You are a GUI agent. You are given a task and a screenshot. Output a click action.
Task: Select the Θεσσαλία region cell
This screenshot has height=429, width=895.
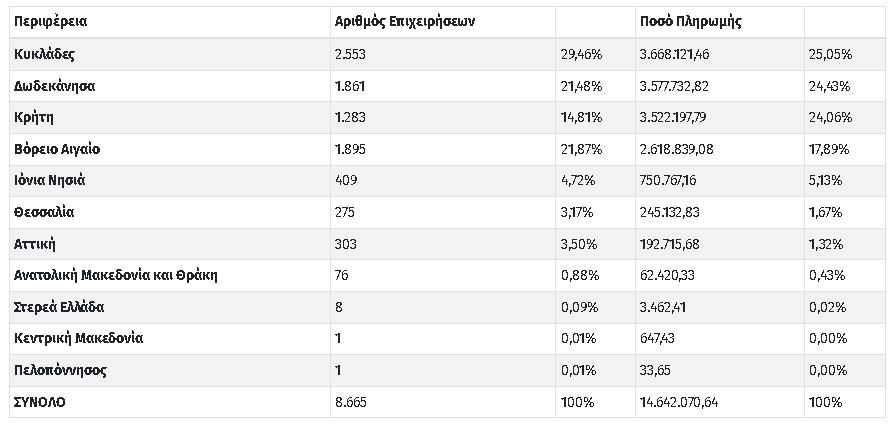pyautogui.click(x=45, y=212)
